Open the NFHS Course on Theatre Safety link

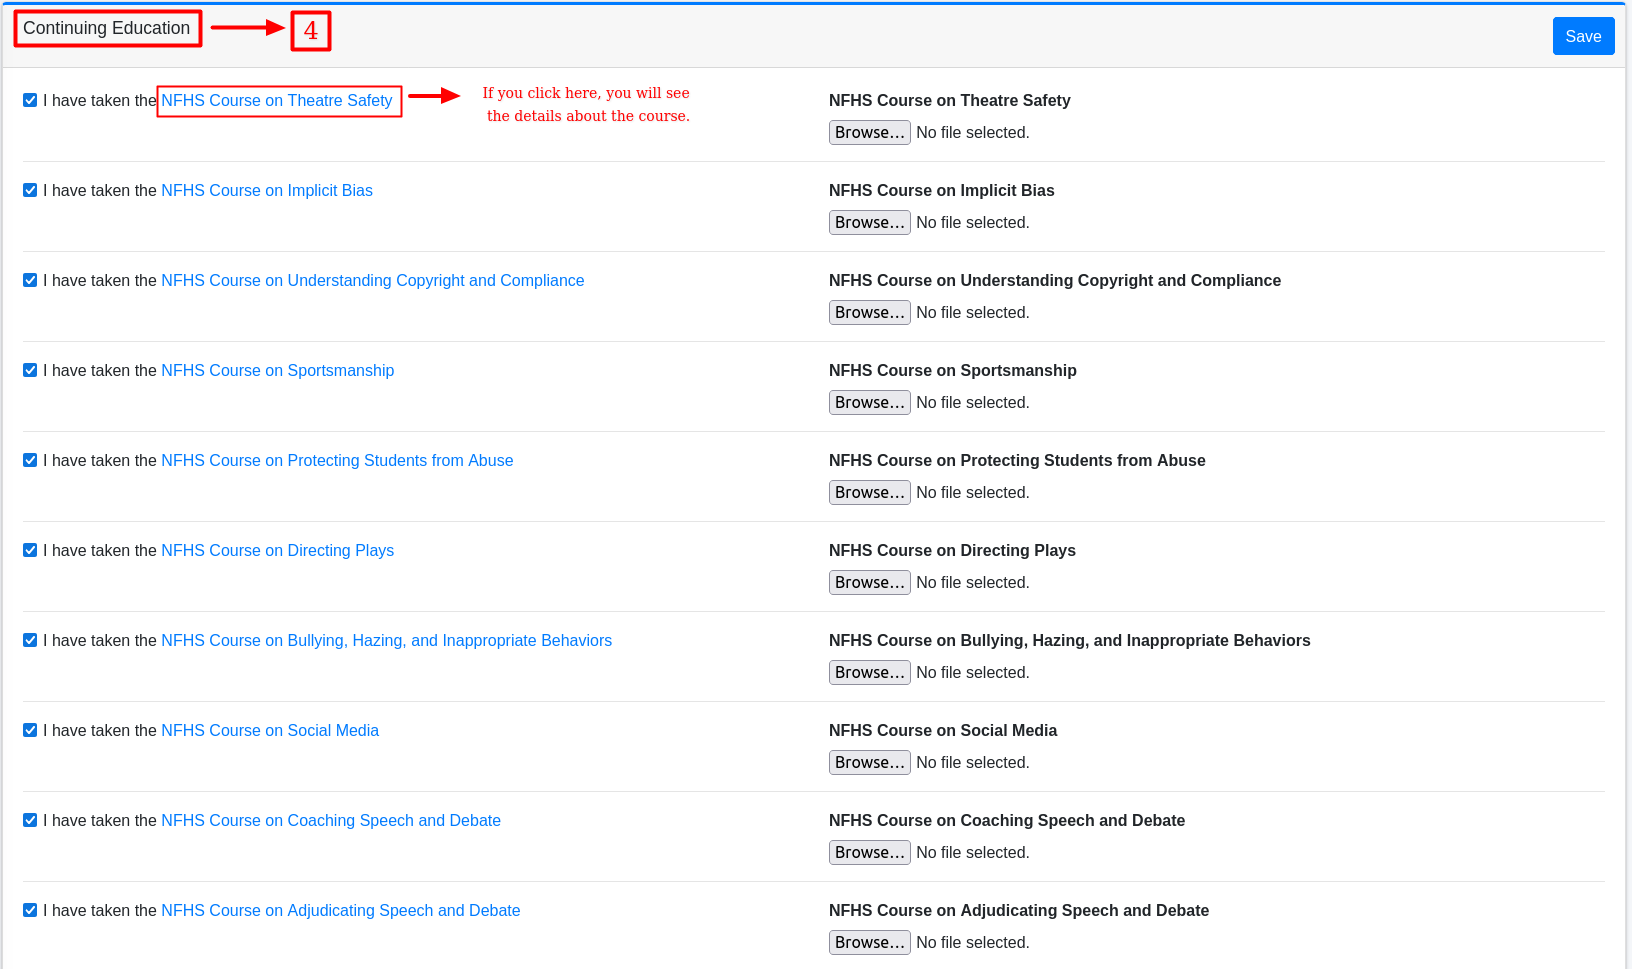pyautogui.click(x=277, y=100)
